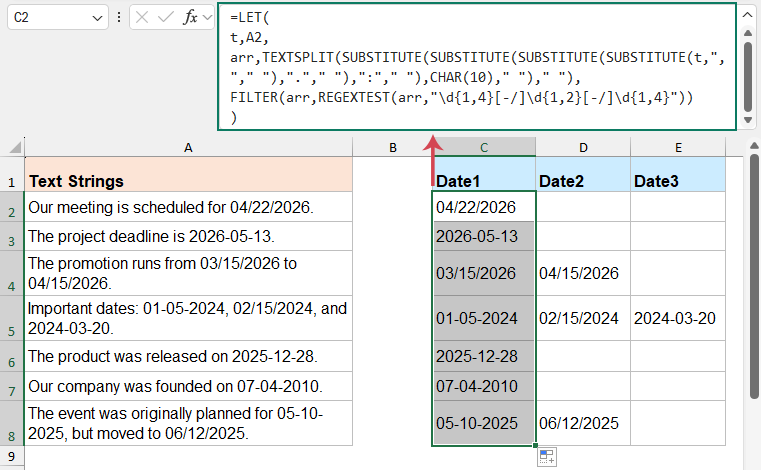761x470 pixels.
Task: Click the 'Date1' header cell
Action: [484, 174]
